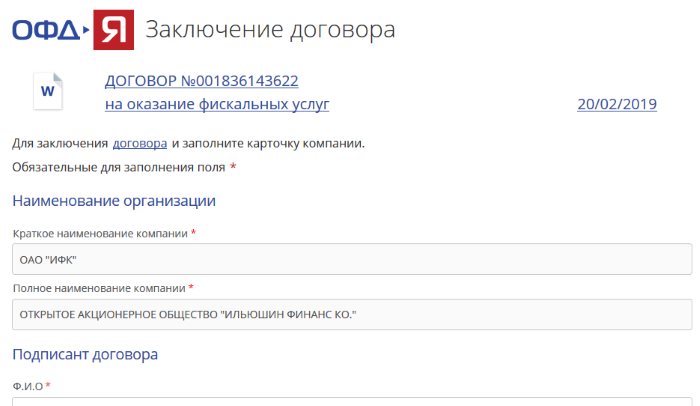Open the ДОГОВОР №001836143622 link
Screen dimensions: 700x406
pos(201,81)
